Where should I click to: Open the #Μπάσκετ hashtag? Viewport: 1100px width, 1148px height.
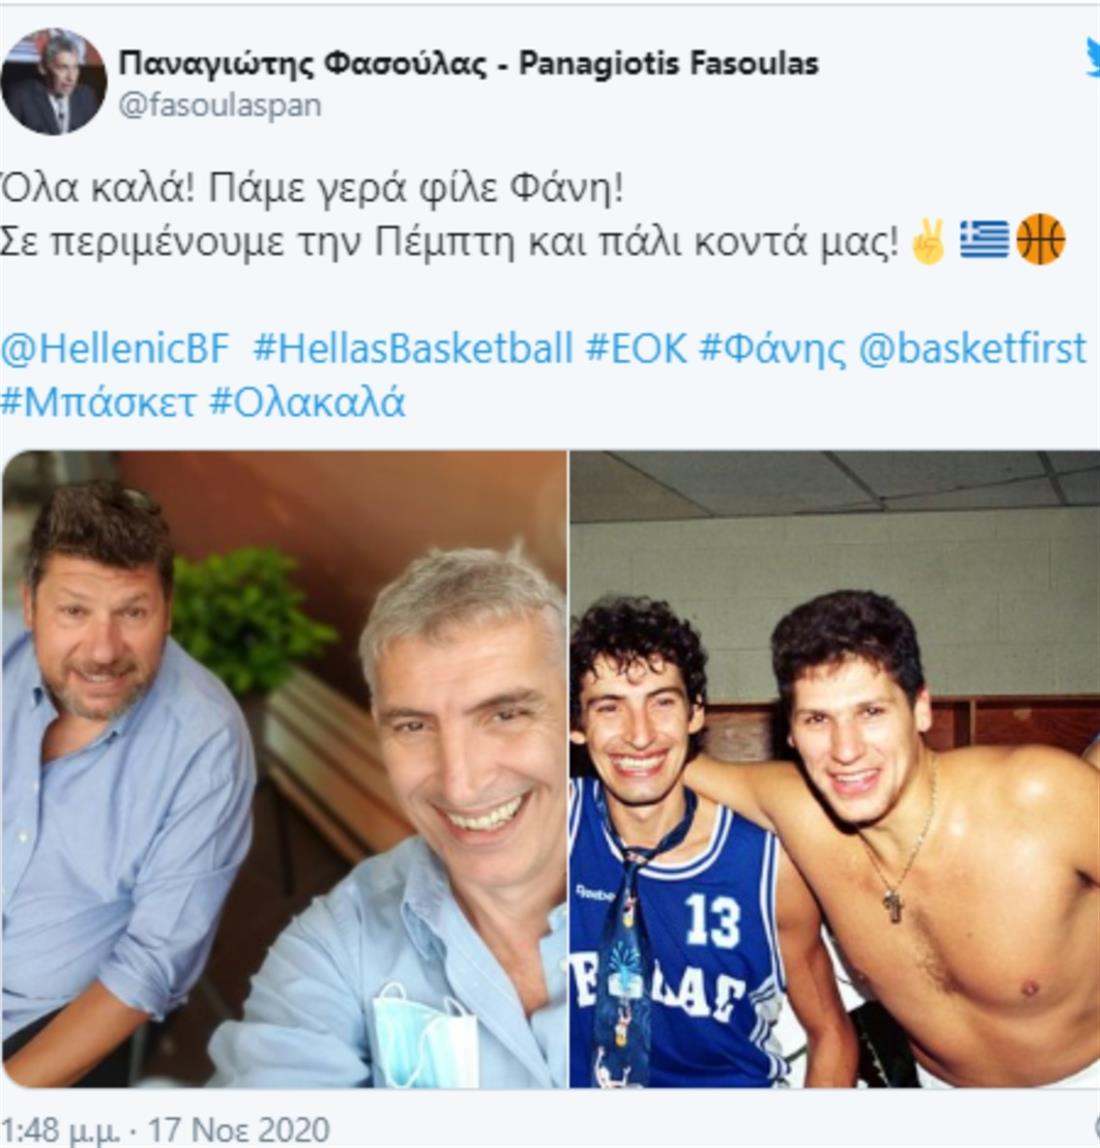(99, 402)
